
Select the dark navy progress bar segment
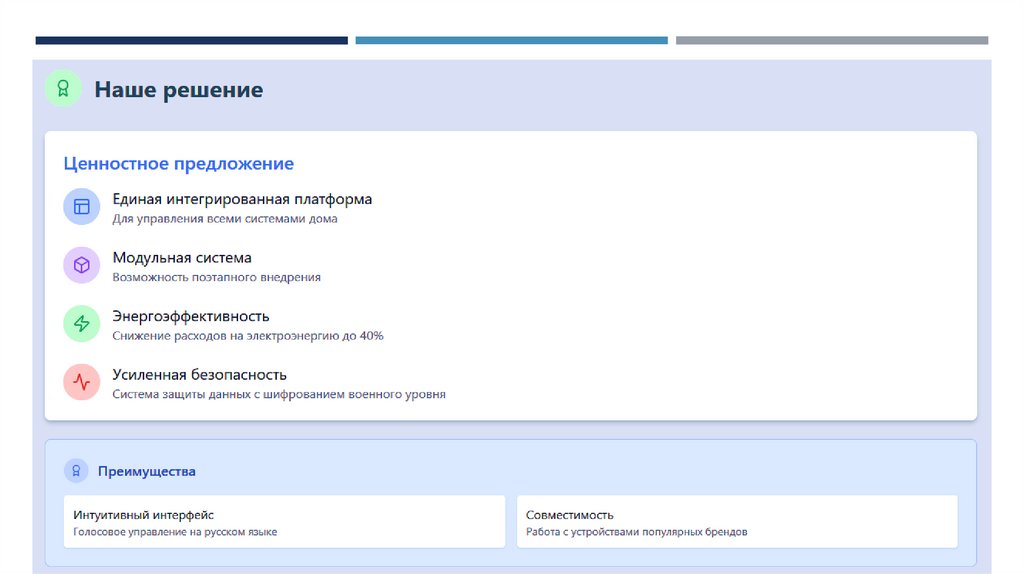(x=191, y=40)
